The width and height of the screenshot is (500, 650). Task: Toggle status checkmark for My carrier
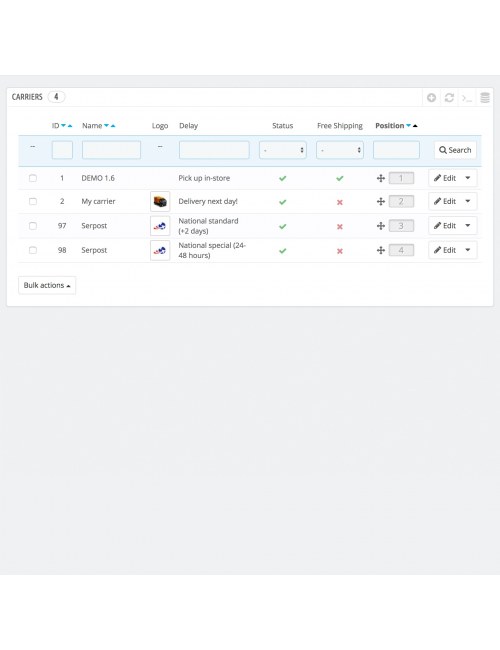[283, 202]
